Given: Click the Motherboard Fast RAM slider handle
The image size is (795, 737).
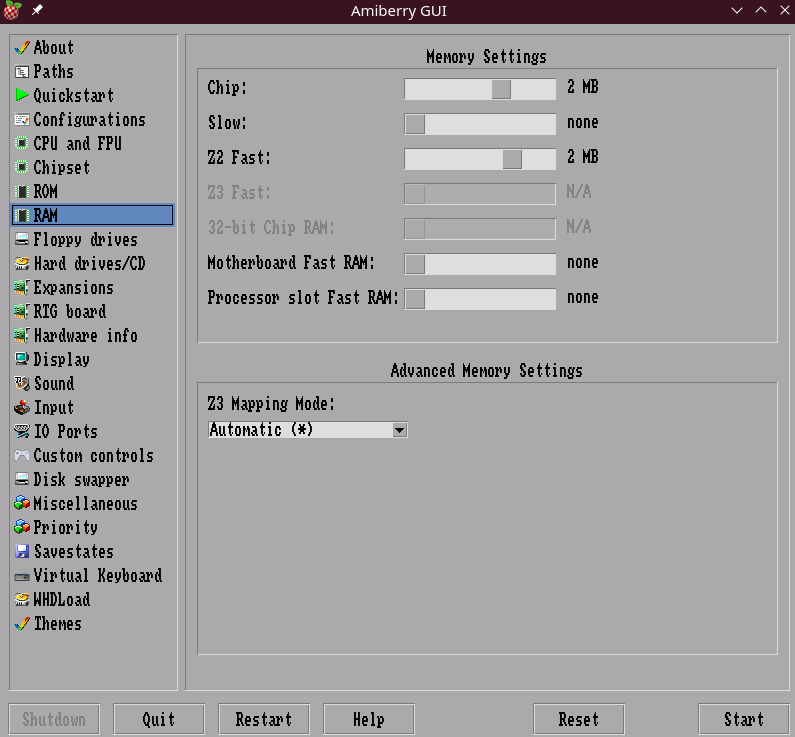Looking at the screenshot, I should (415, 264).
